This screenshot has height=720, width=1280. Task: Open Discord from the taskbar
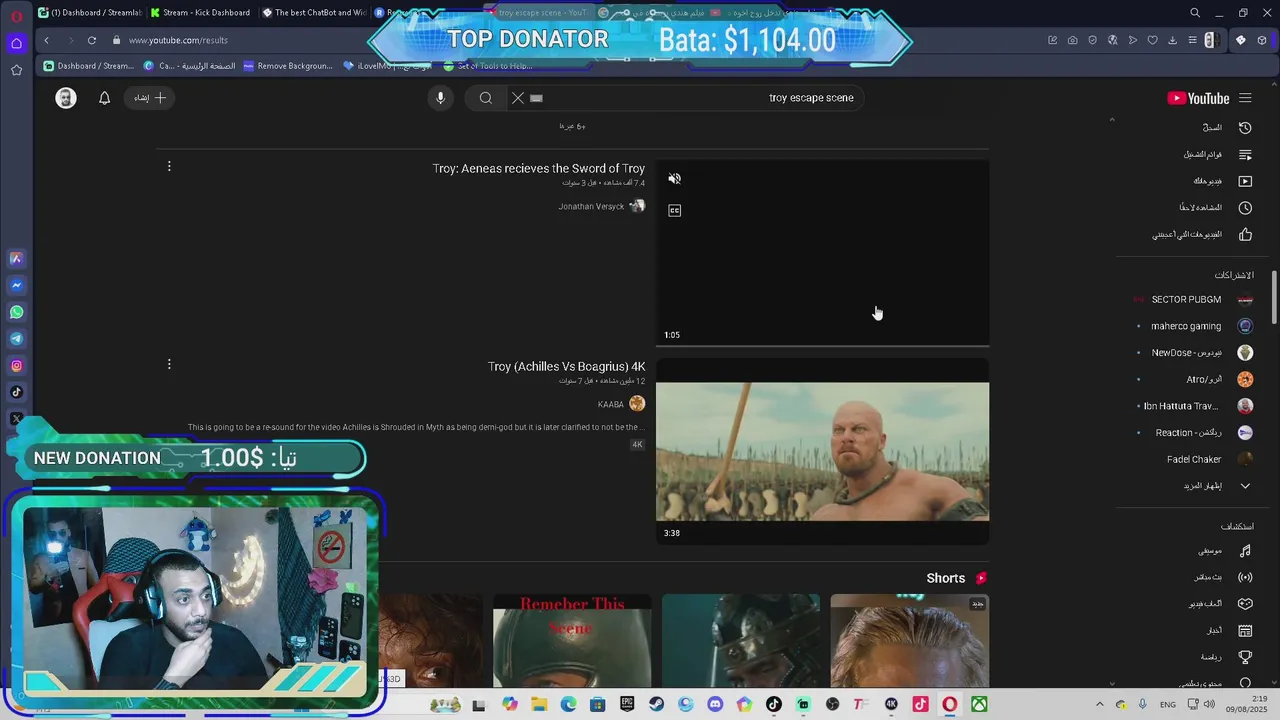tap(715, 705)
